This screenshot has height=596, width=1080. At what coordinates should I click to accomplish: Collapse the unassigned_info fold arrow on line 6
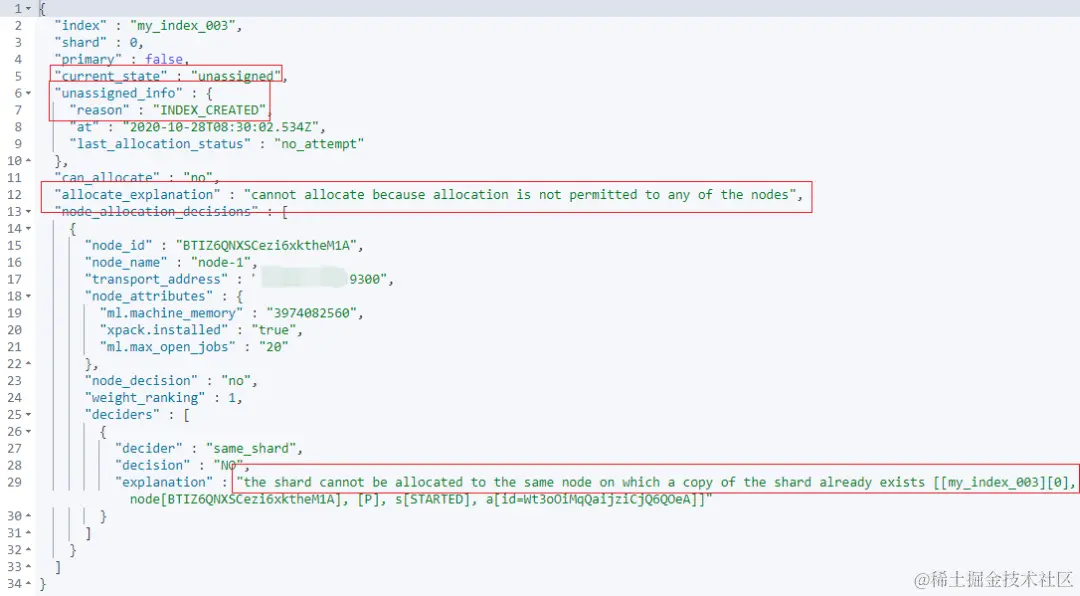[28, 93]
